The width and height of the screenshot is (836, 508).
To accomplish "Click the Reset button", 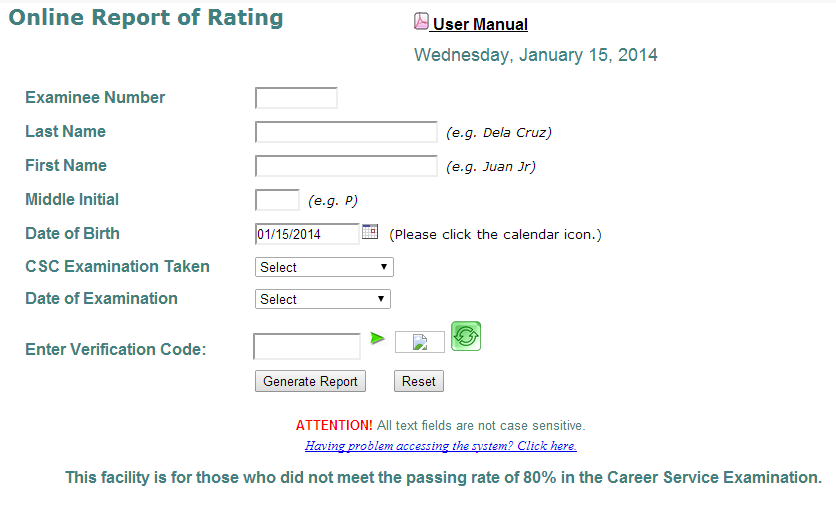I will tap(419, 381).
